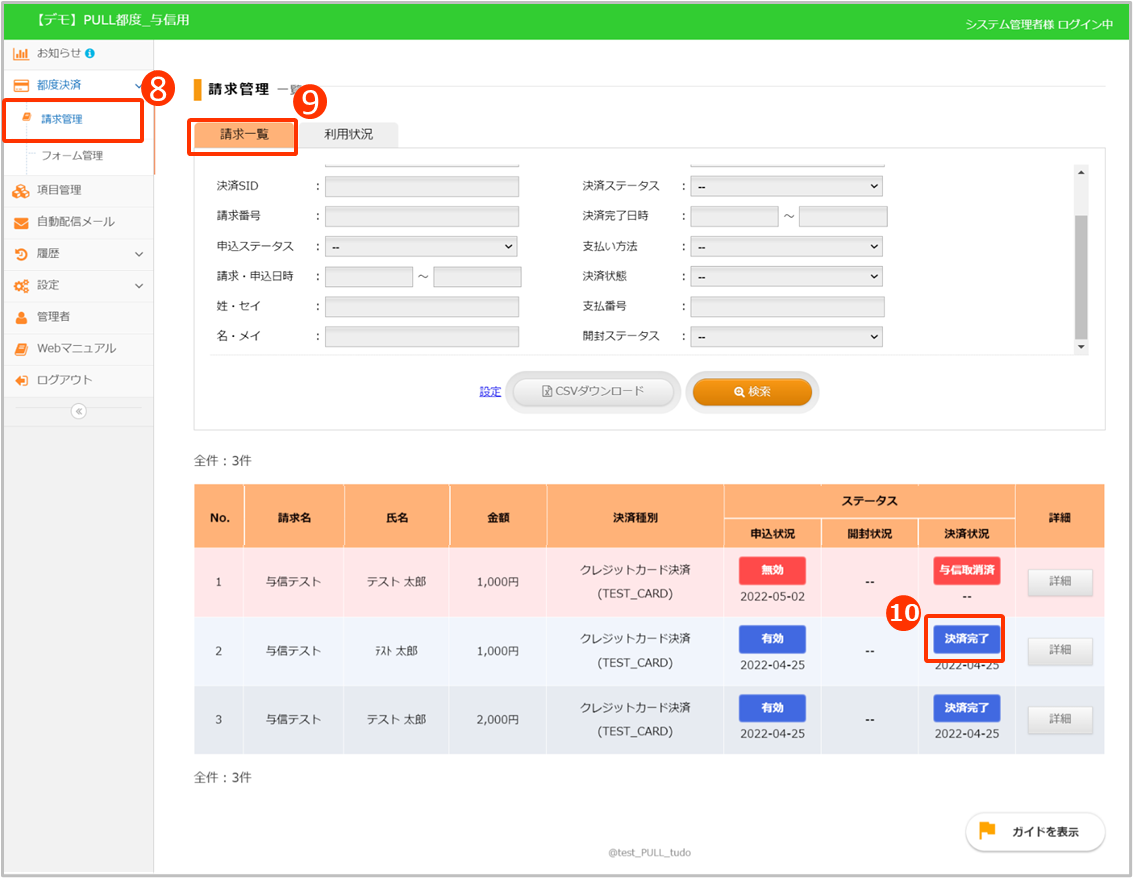
Task: Select the 請求一覧 tab
Action: tap(244, 134)
